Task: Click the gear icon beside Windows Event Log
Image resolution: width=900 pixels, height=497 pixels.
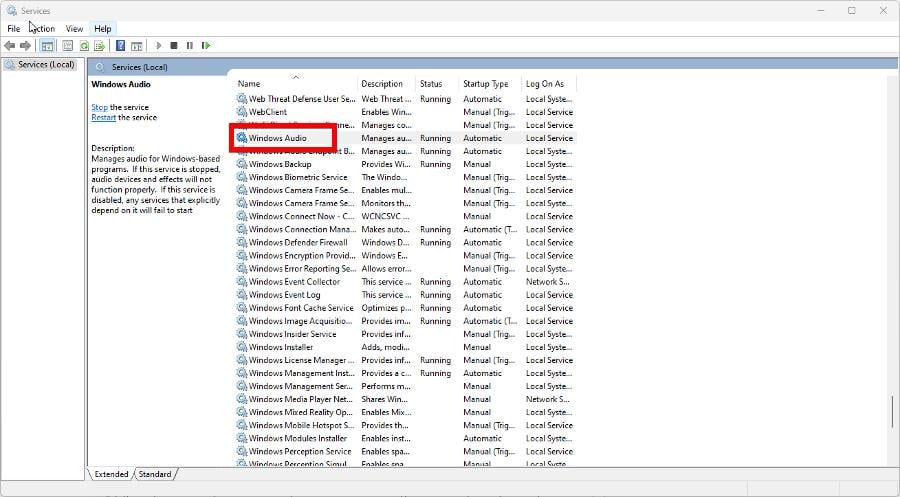Action: (x=242, y=295)
